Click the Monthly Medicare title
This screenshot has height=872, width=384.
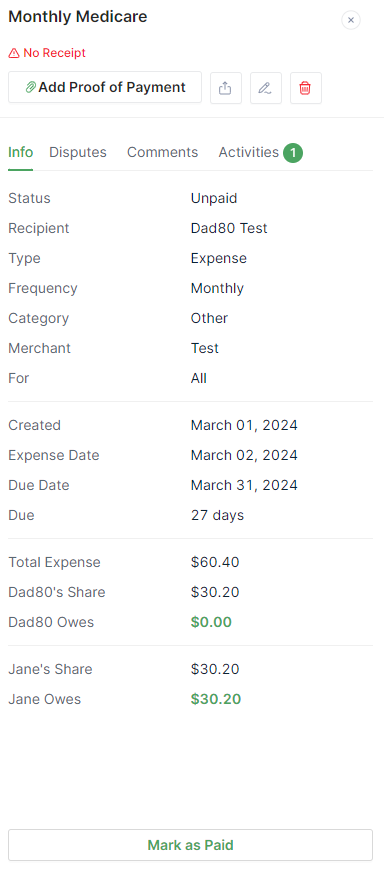[x=78, y=17]
